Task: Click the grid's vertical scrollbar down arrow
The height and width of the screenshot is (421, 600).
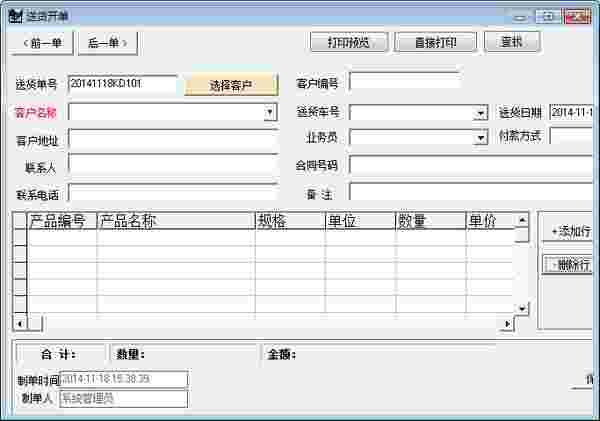Action: tap(522, 308)
